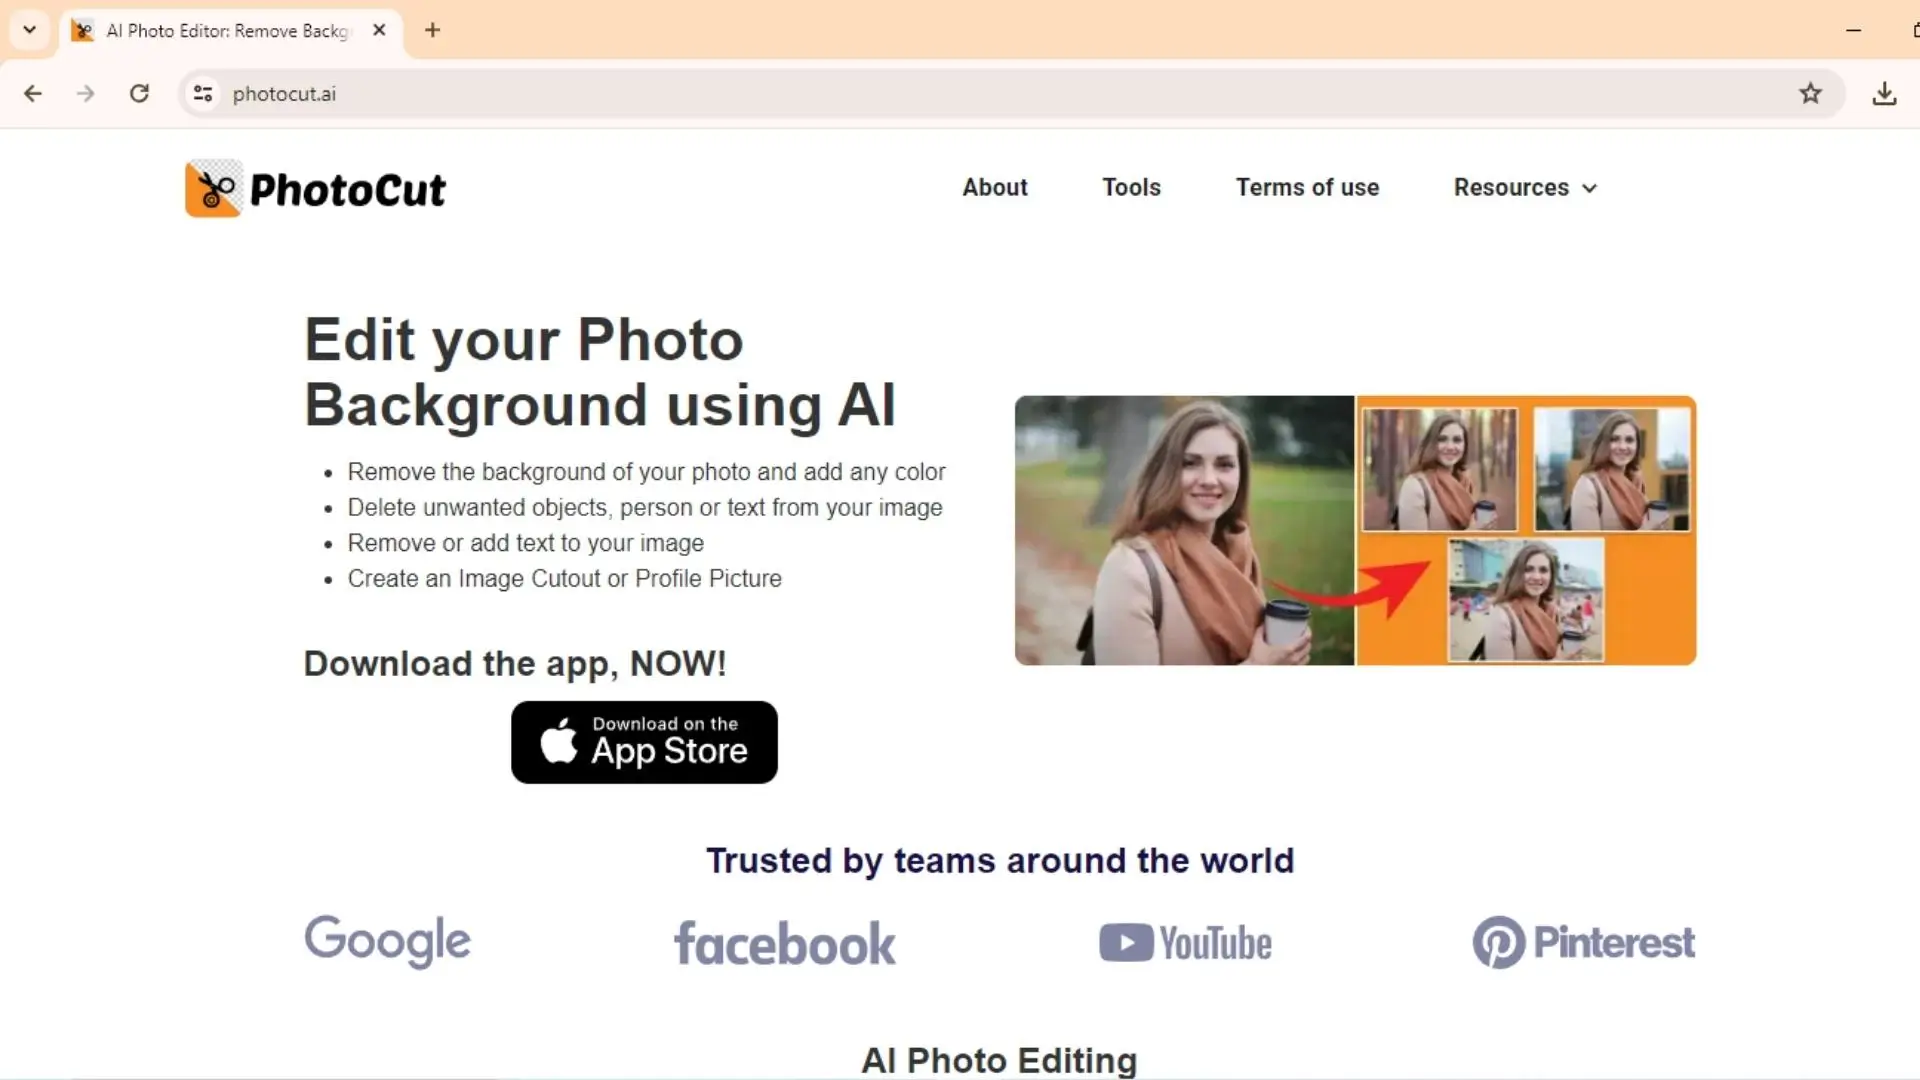Click 'Trusted by teams around the world' heading
Screen dimensions: 1920x1080
coord(1000,861)
